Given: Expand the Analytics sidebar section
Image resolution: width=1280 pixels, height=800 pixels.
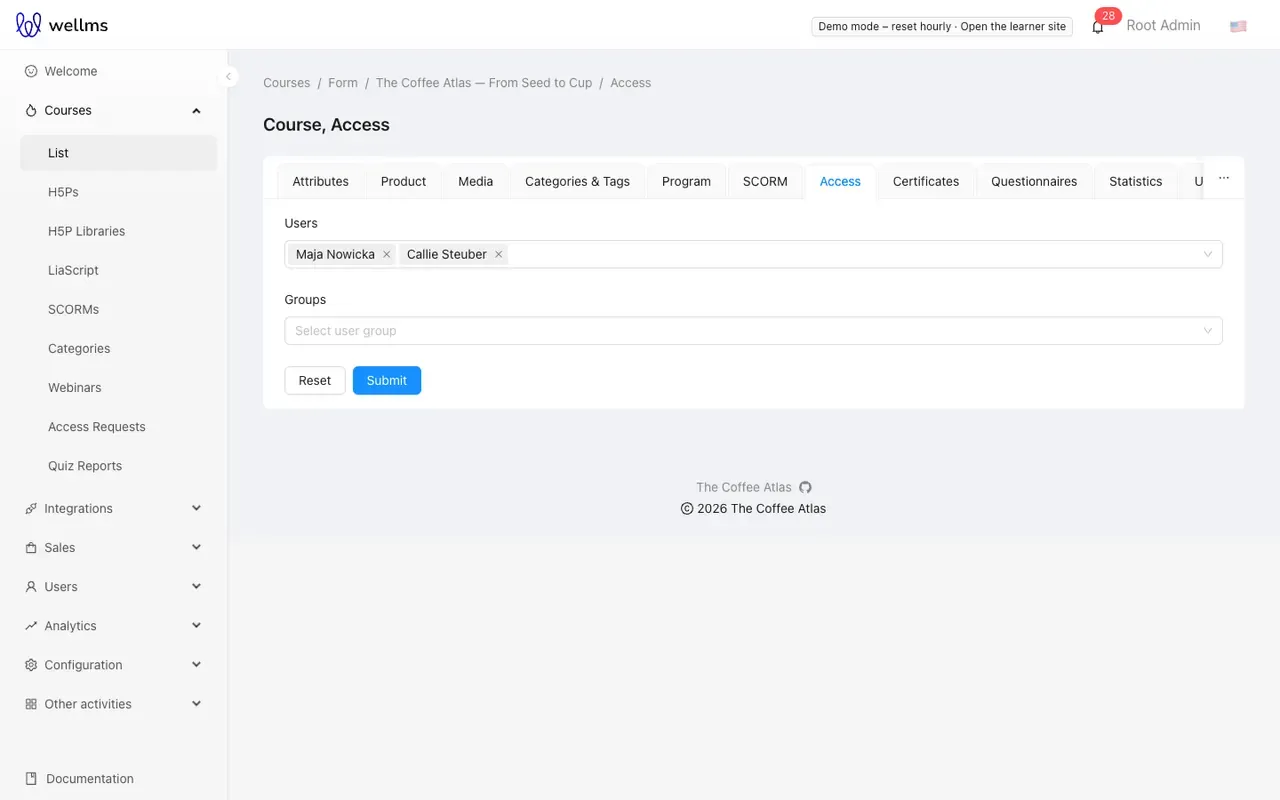Looking at the screenshot, I should (x=196, y=625).
